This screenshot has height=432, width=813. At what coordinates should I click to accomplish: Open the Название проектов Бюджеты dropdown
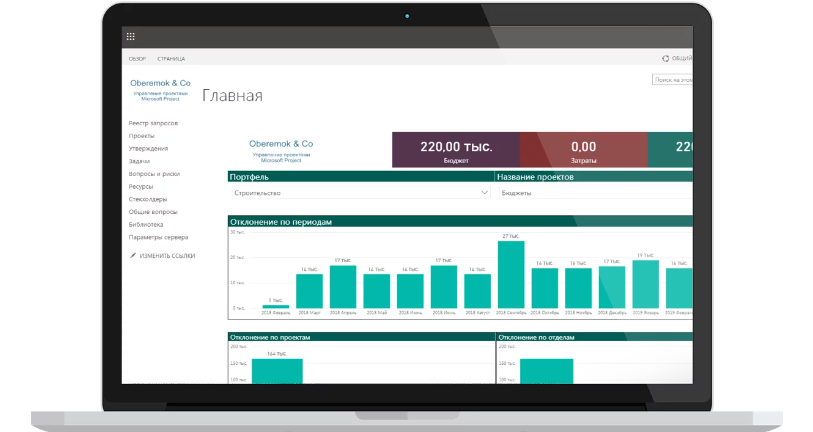pyautogui.click(x=596, y=193)
